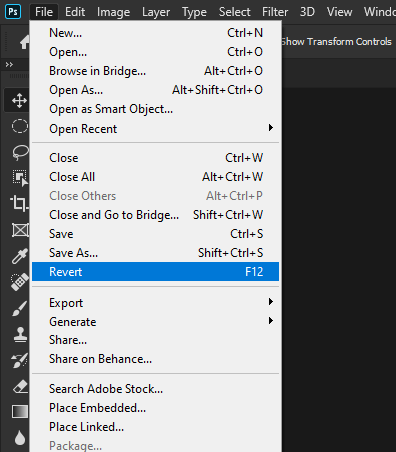Viewport: 396px width, 452px height.
Task: Choose Close All menu entry
Action: 155,177
